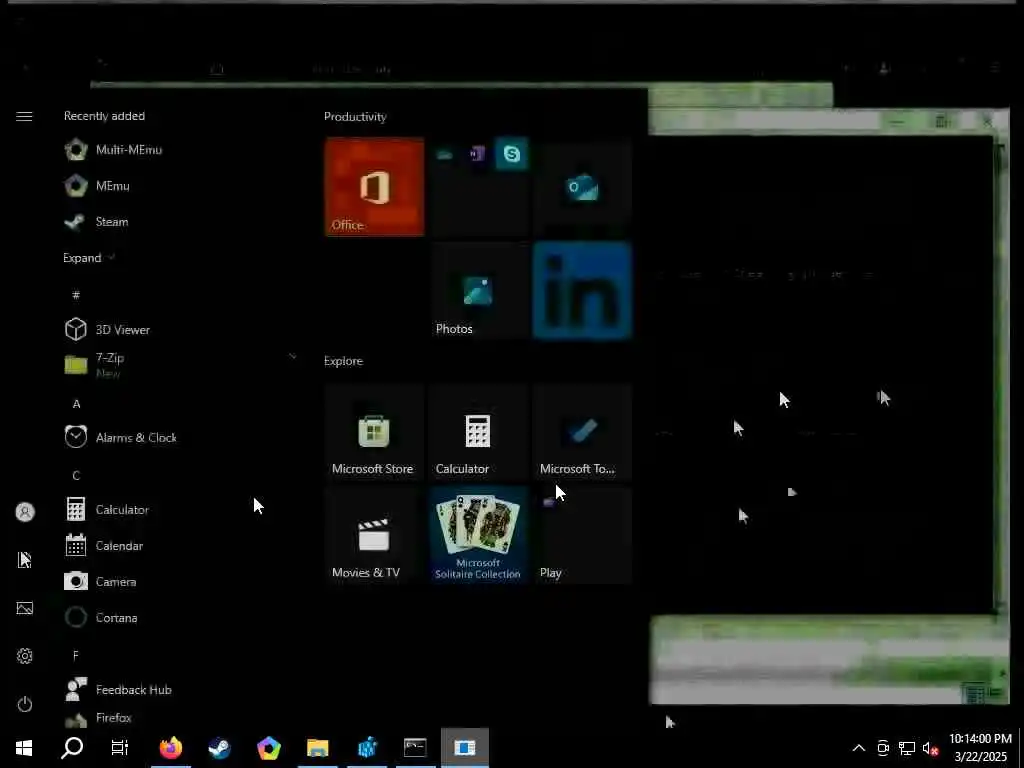Open the Power options
The height and width of the screenshot is (768, 1024).
coord(24,704)
